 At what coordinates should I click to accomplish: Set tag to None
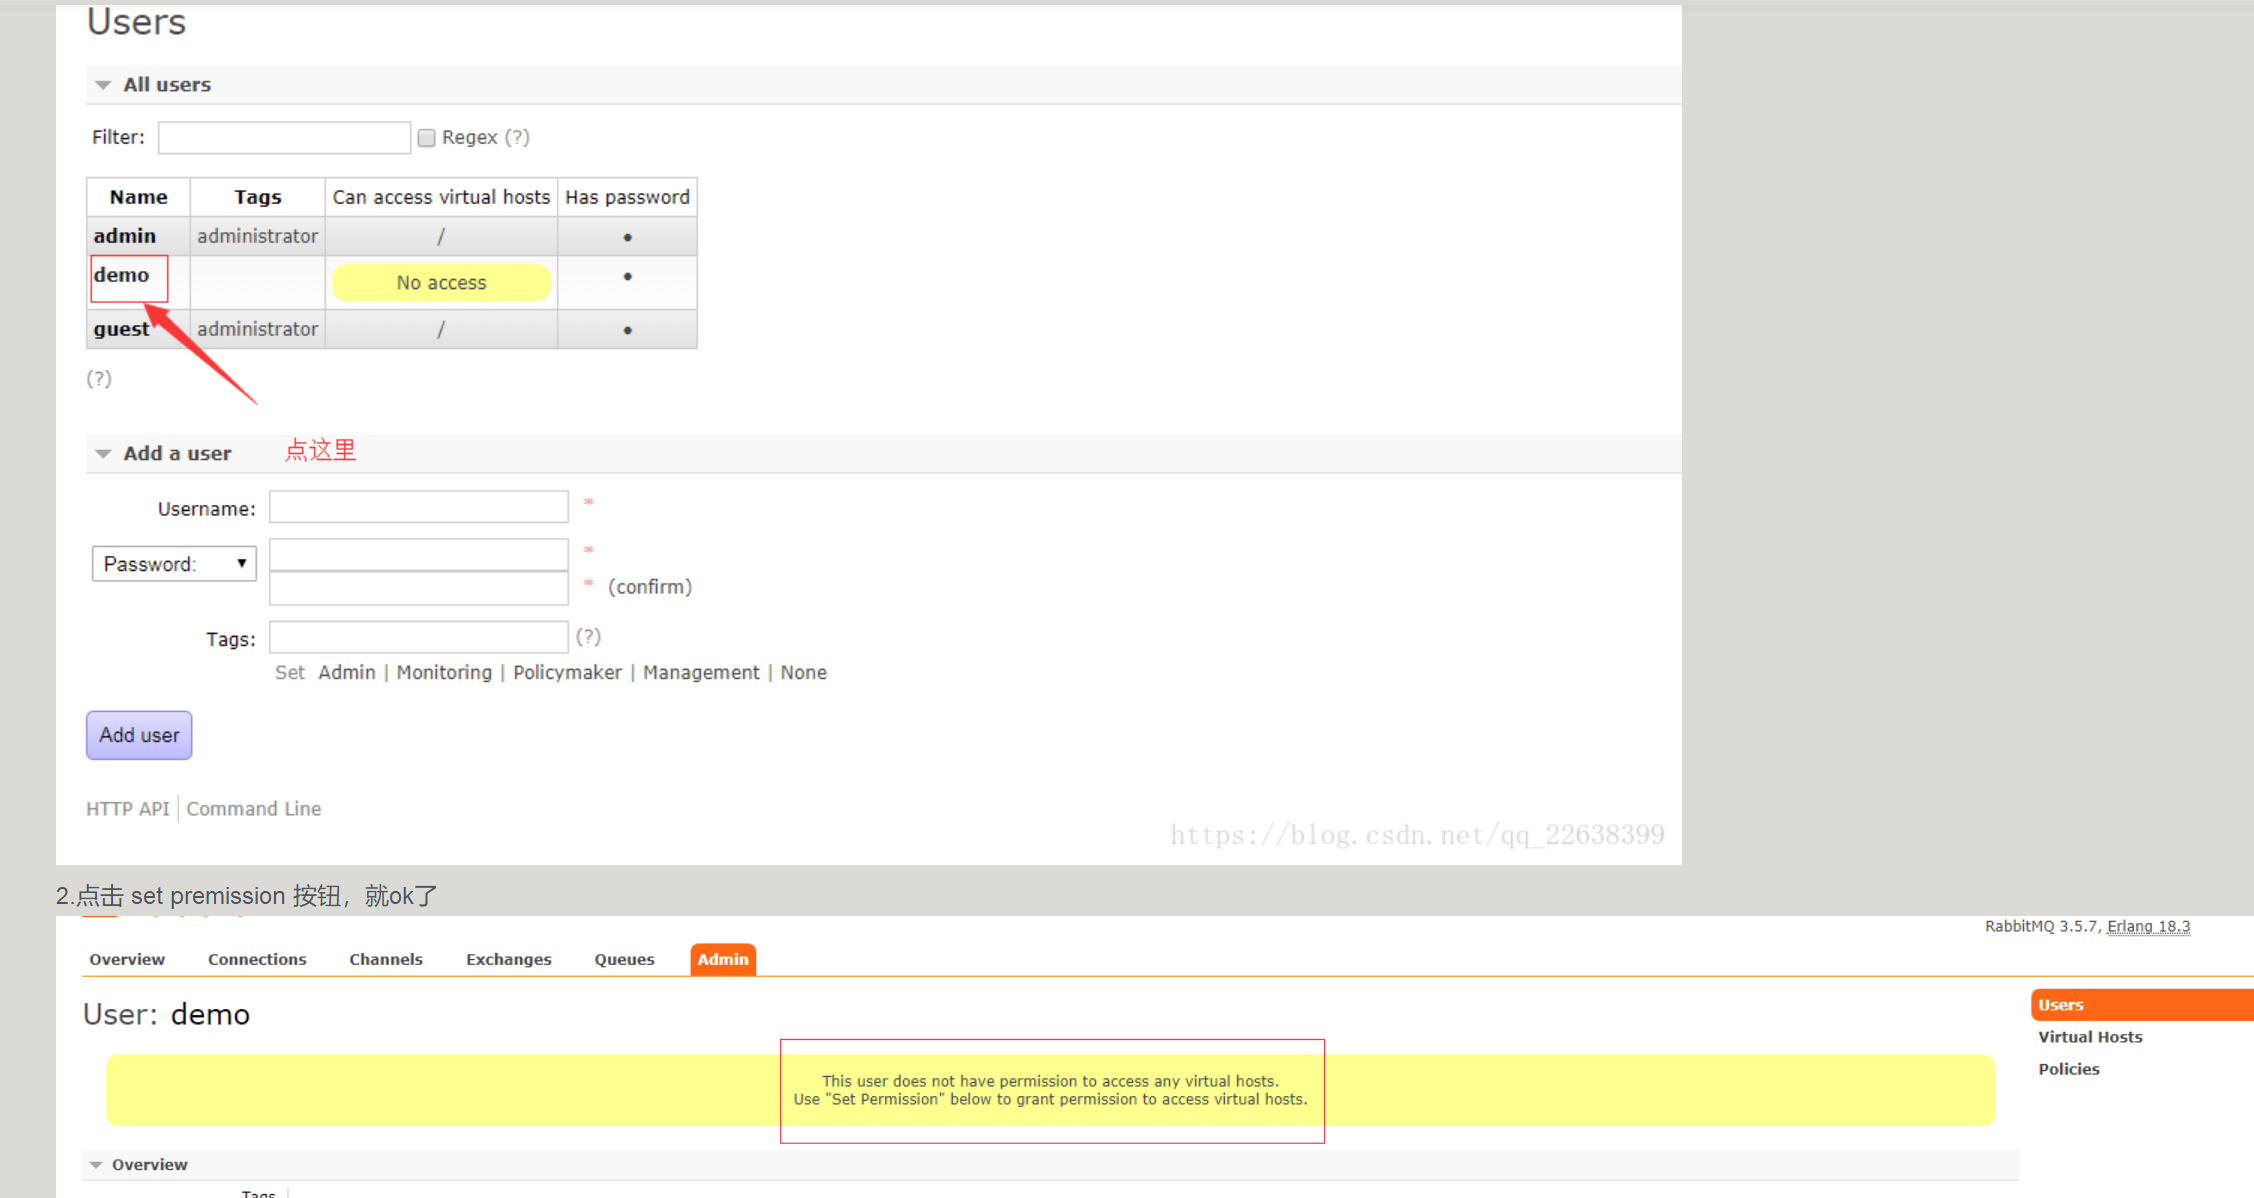coord(804,673)
